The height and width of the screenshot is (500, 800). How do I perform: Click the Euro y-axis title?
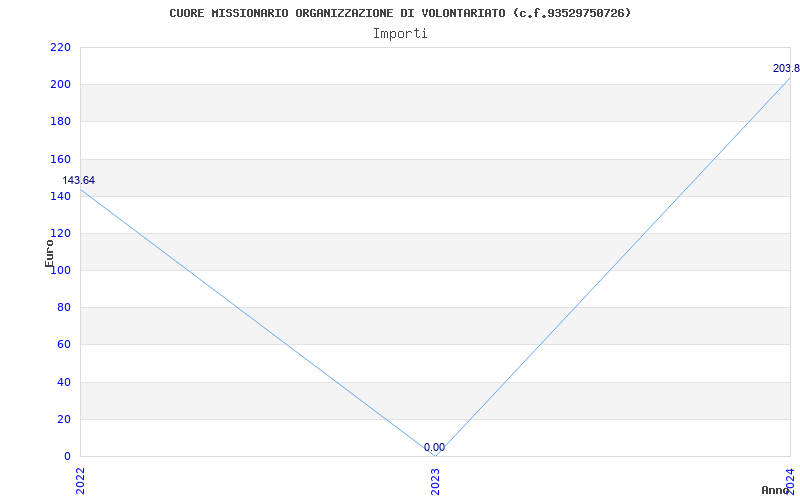(49, 253)
